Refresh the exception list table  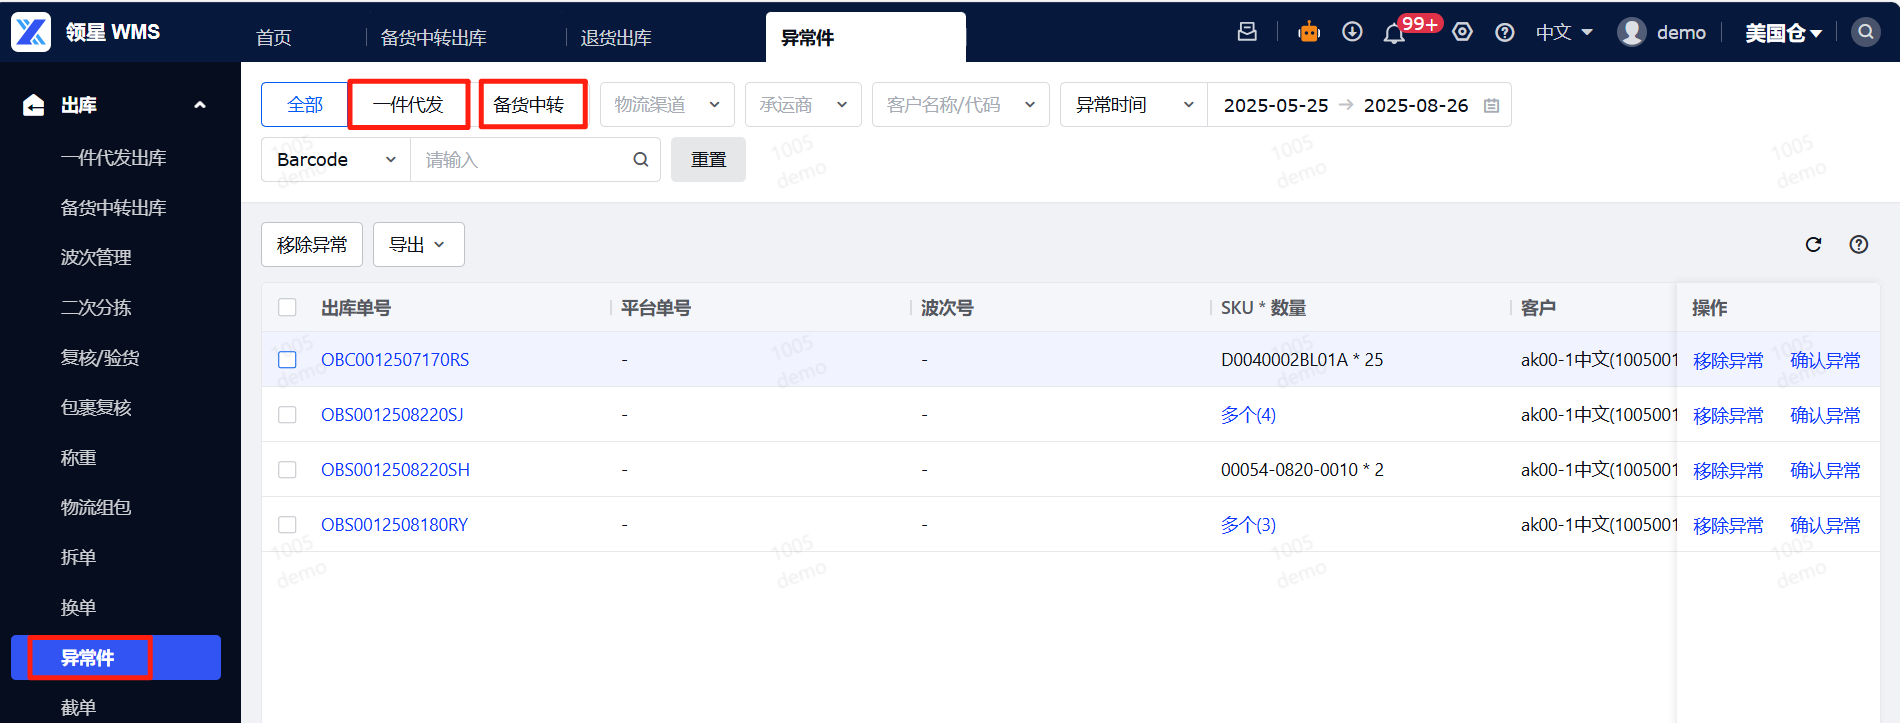coord(1813,244)
